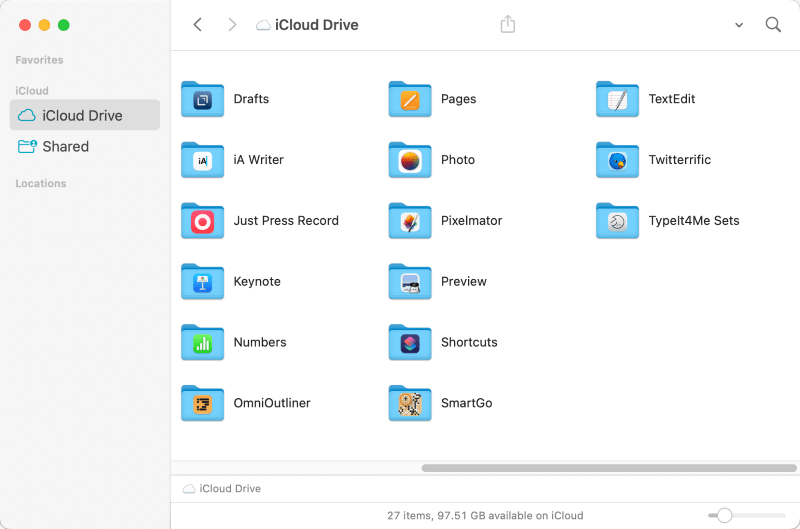Click the horizontal scrollbar
800x529 pixels.
pos(606,467)
